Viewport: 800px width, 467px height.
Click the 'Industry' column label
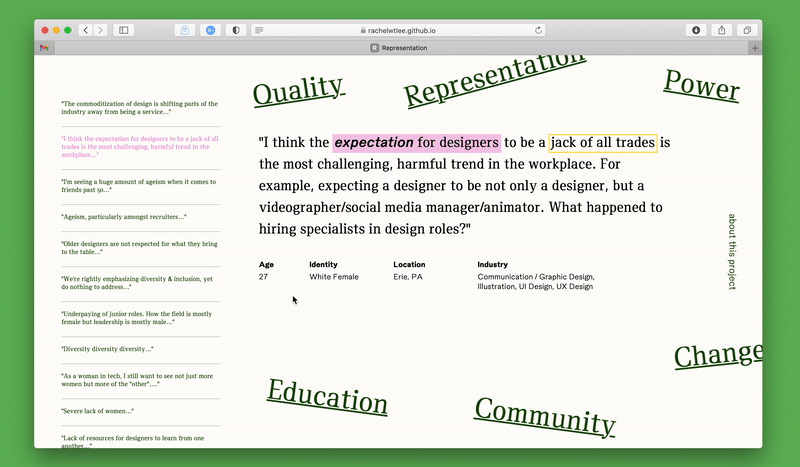[492, 264]
